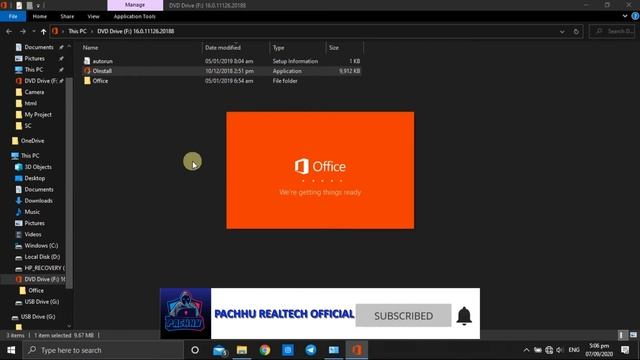Select the autorun file
This screenshot has height=360, width=640.
[x=102, y=61]
